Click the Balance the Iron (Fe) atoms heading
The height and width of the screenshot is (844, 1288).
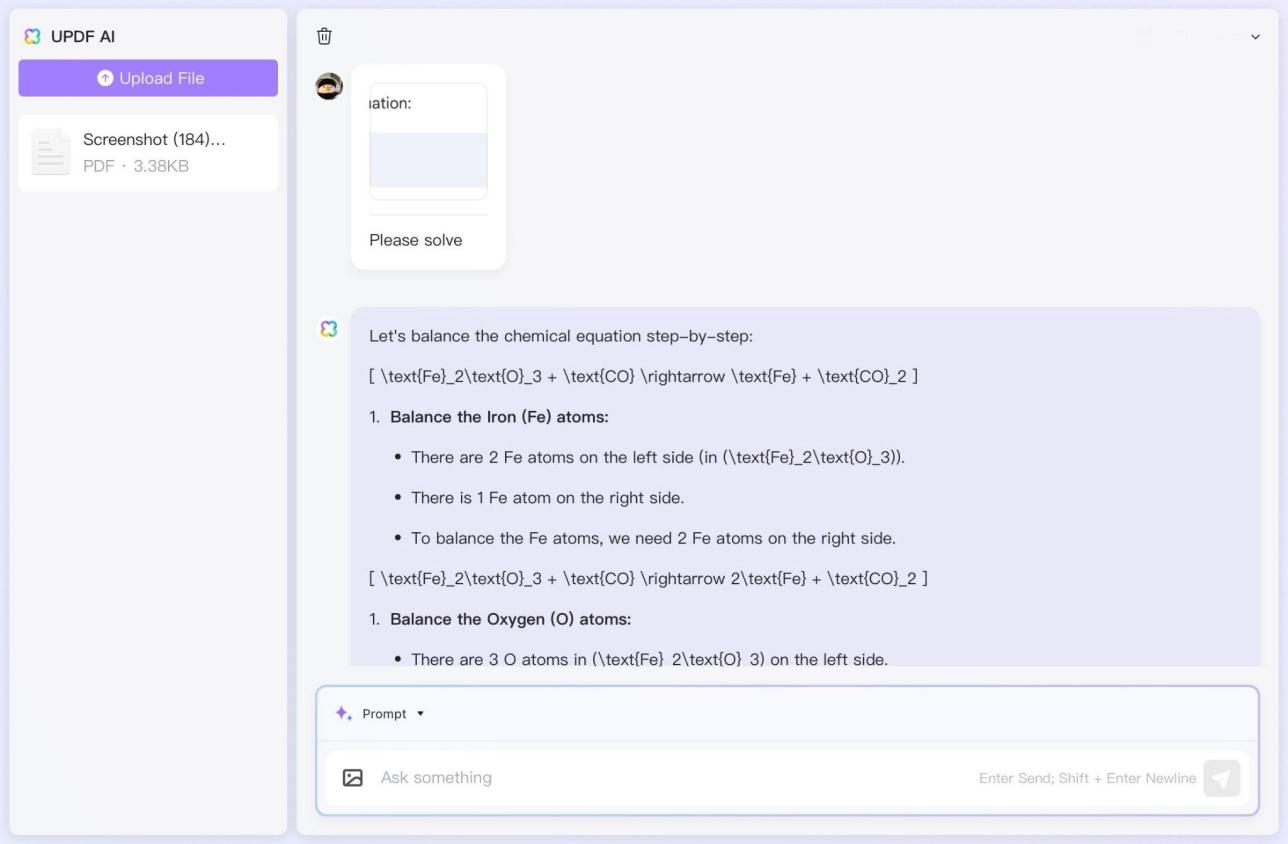click(x=499, y=417)
